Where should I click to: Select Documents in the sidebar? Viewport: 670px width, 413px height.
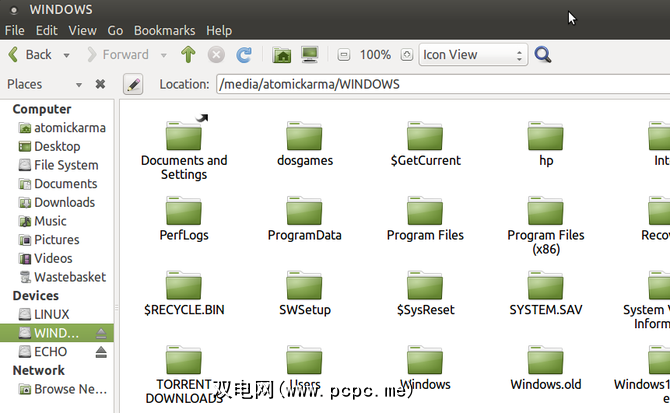(57, 184)
